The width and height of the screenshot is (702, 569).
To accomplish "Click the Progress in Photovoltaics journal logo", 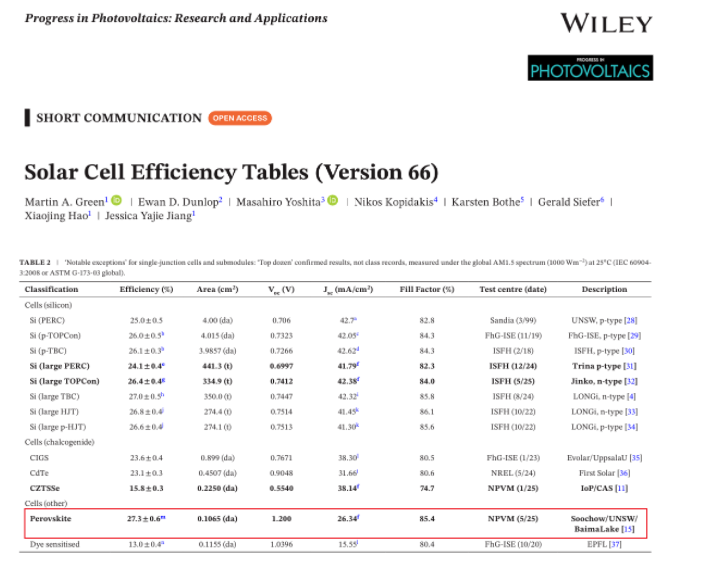I will 590,67.
